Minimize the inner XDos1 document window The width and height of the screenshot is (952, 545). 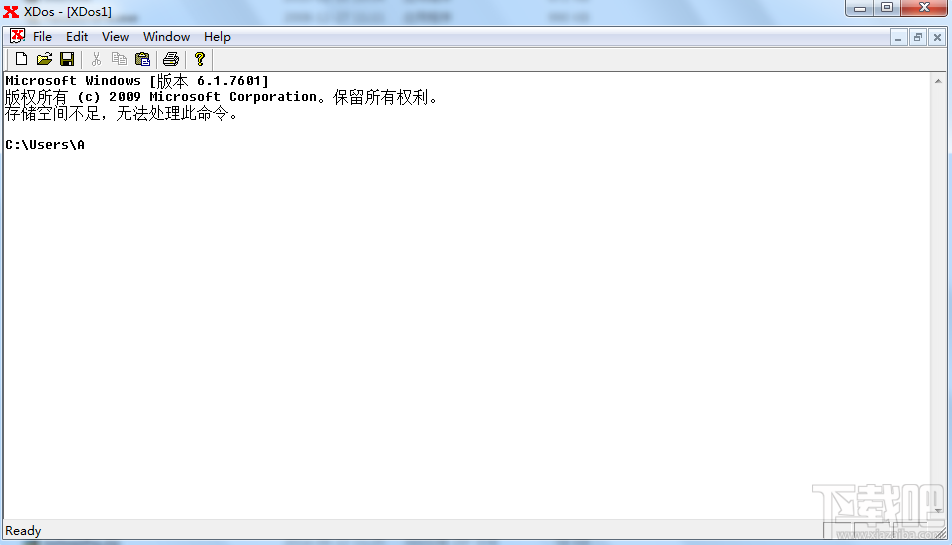click(x=898, y=38)
